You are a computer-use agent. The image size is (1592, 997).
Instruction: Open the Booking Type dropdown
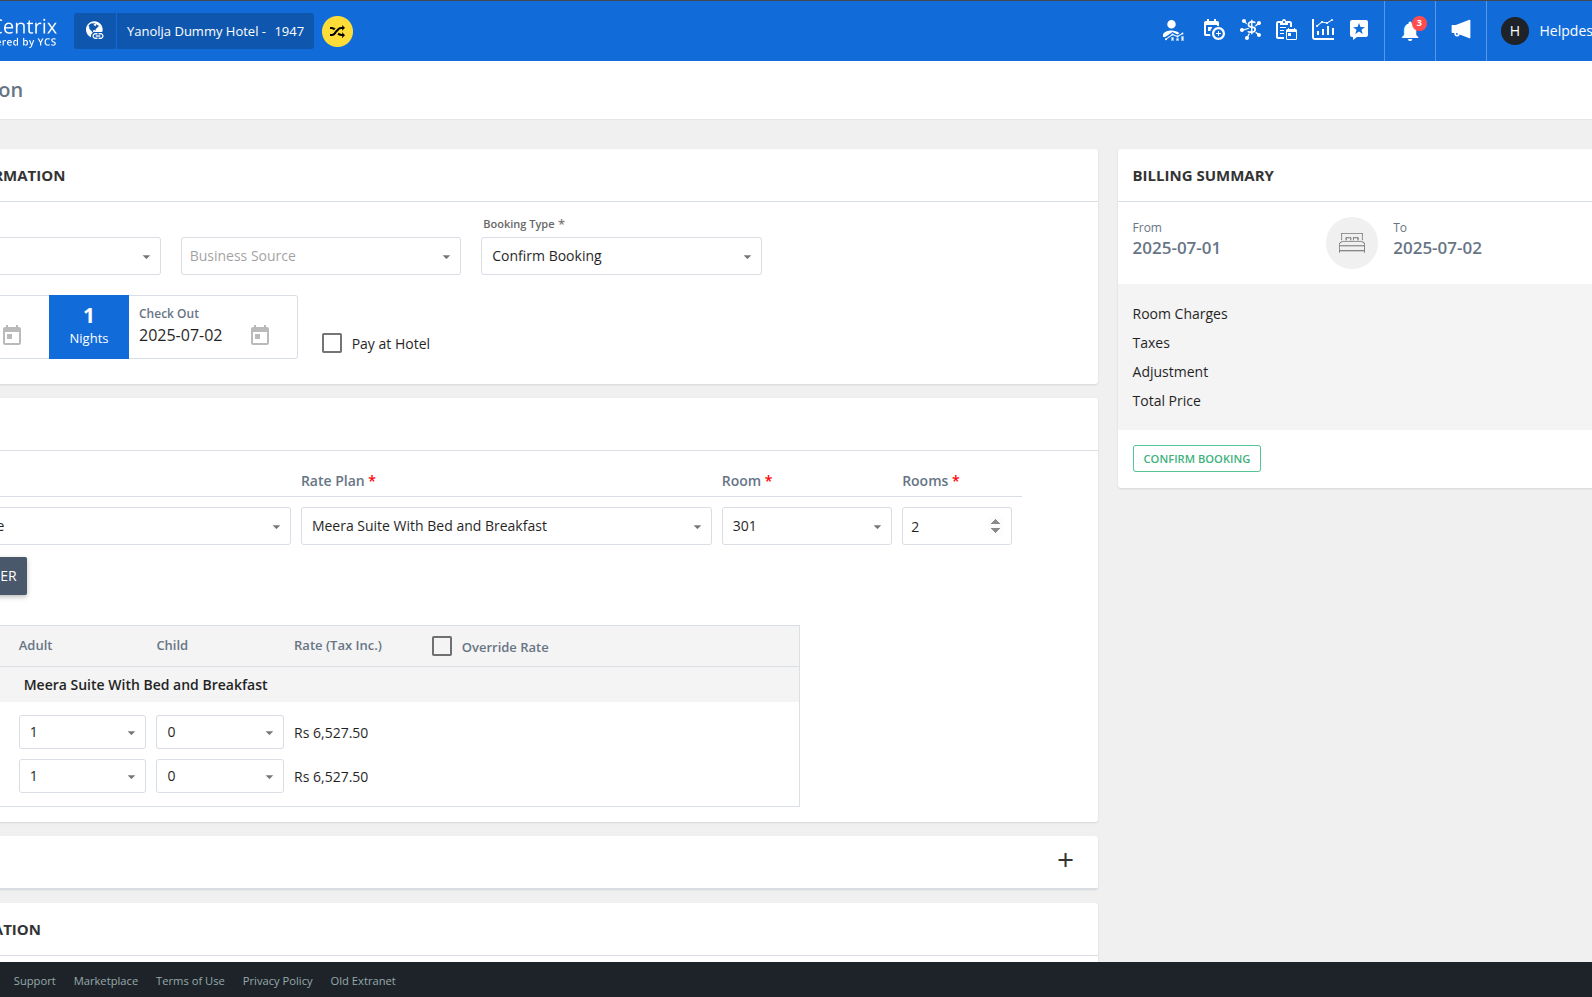click(621, 256)
